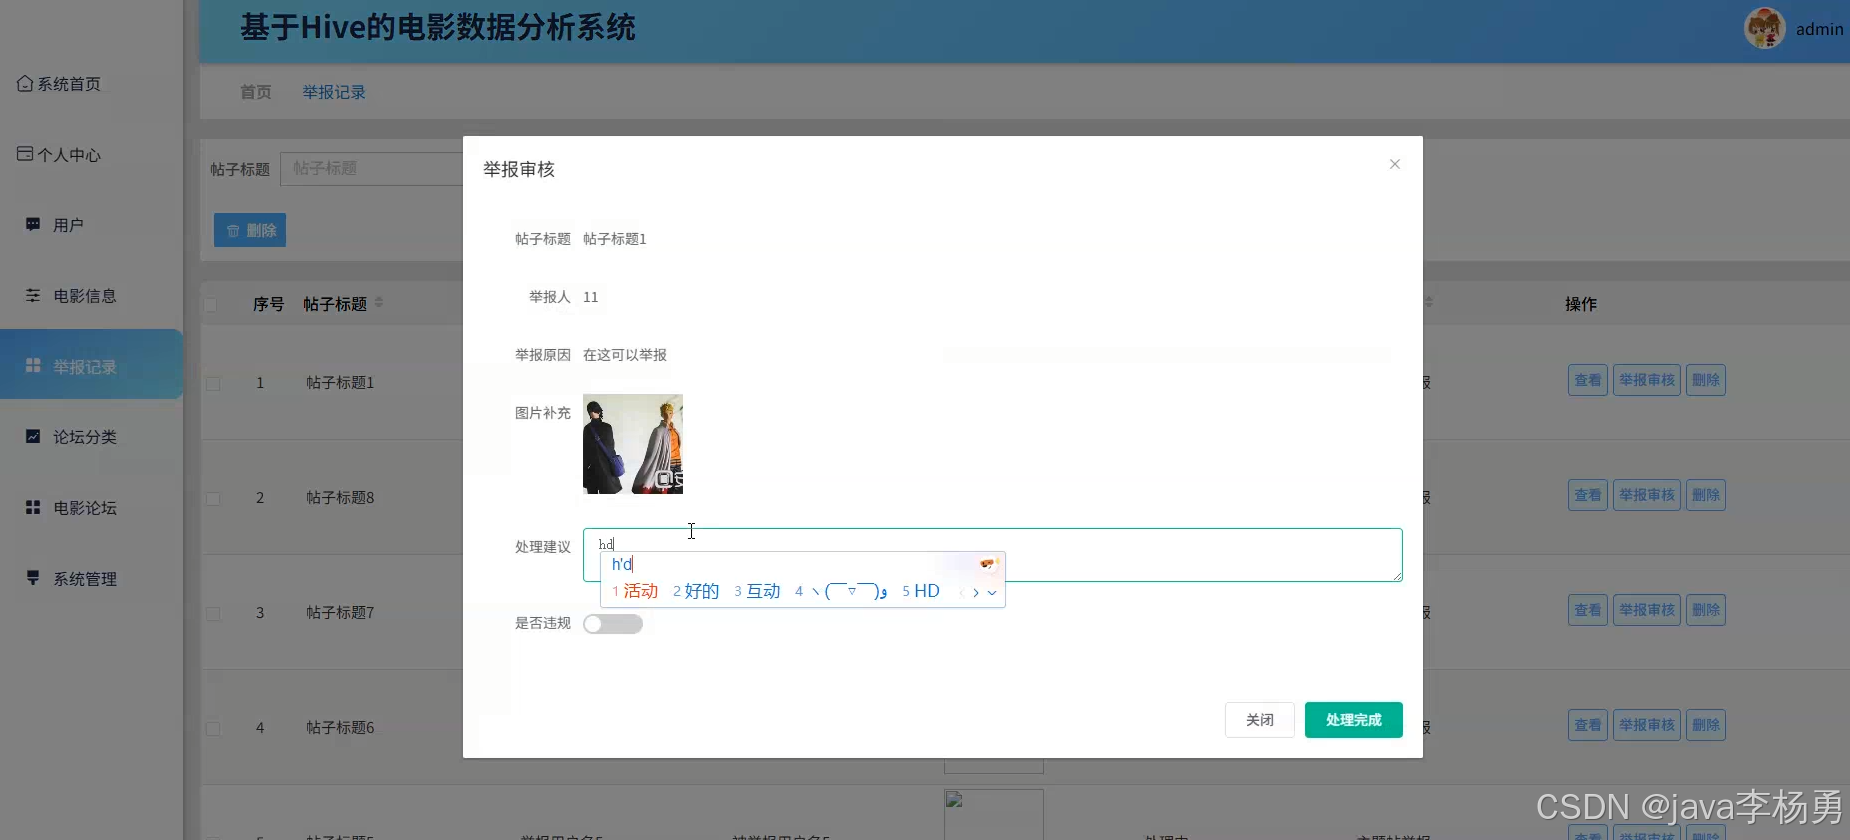This screenshot has width=1850, height=840.
Task: Close the 举报审核 dialog with X
Action: pyautogui.click(x=1395, y=164)
